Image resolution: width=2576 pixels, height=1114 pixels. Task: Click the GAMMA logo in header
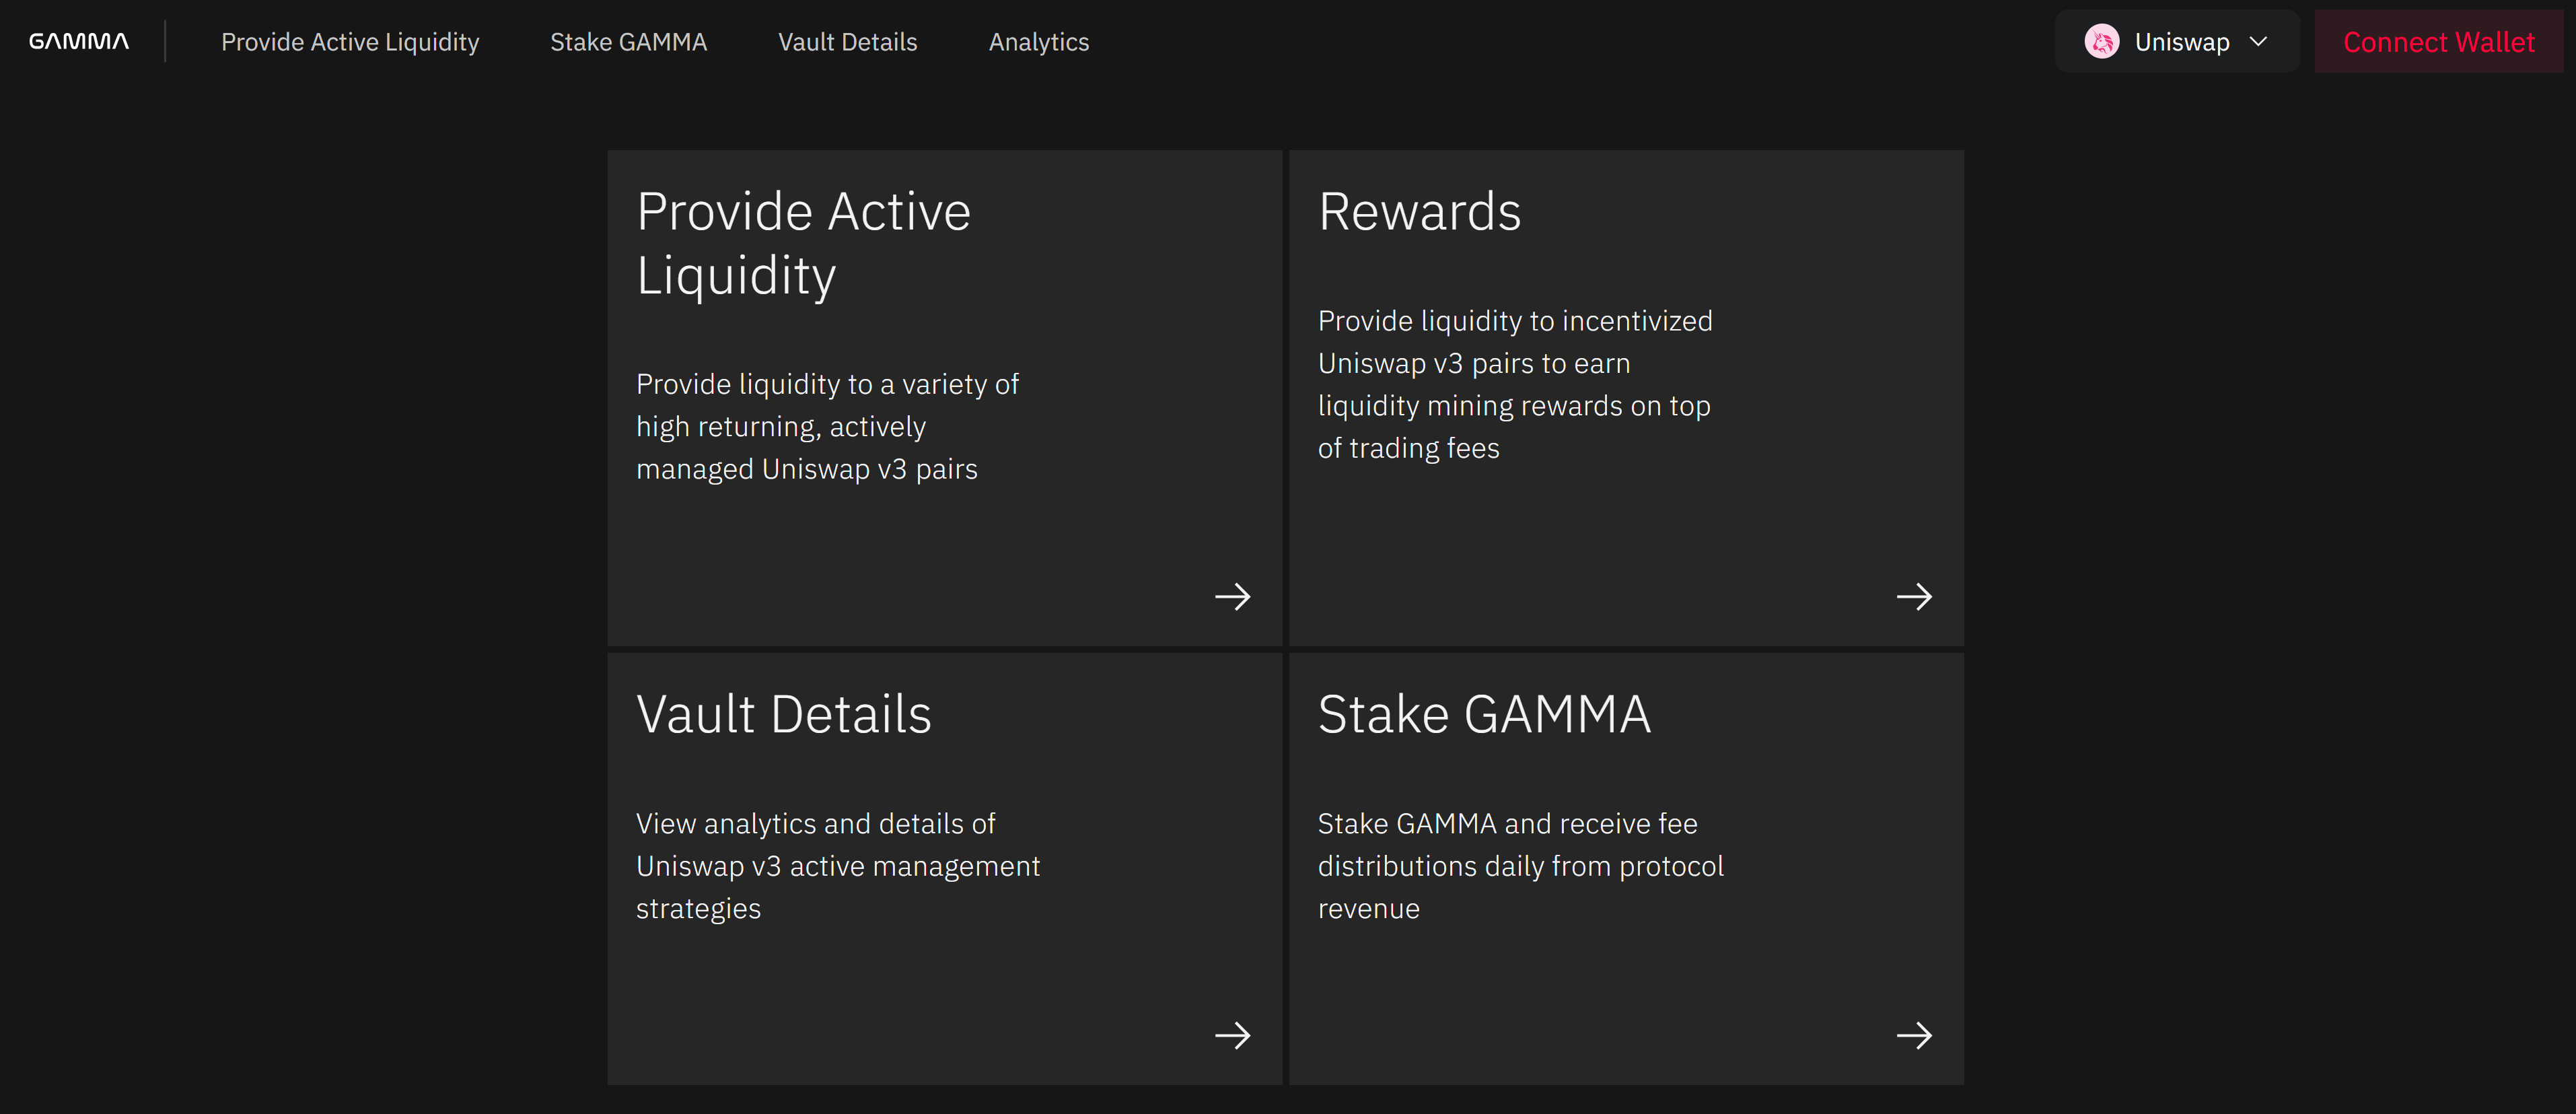coord(79,41)
